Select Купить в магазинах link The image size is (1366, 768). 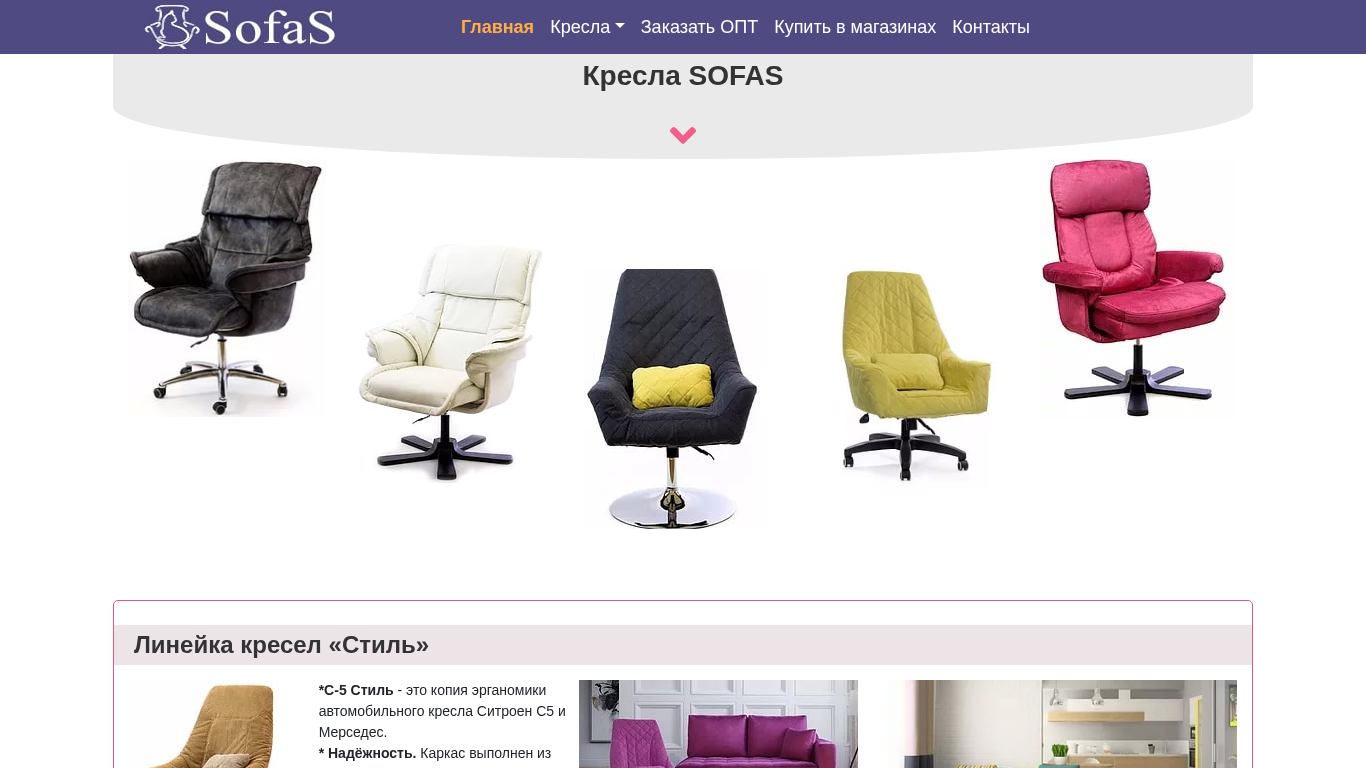(x=855, y=27)
